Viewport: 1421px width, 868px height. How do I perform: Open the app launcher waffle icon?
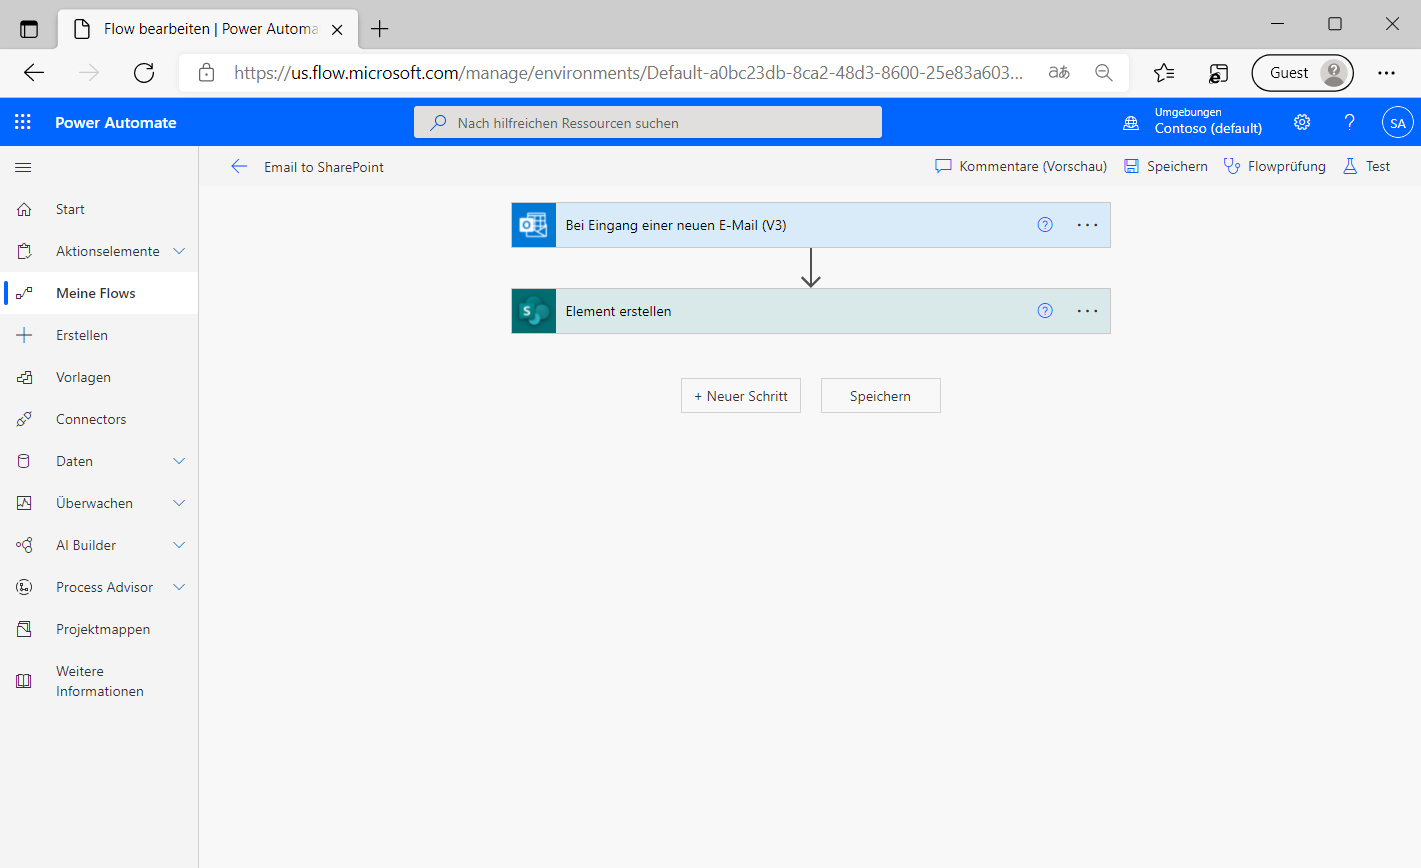click(x=23, y=122)
